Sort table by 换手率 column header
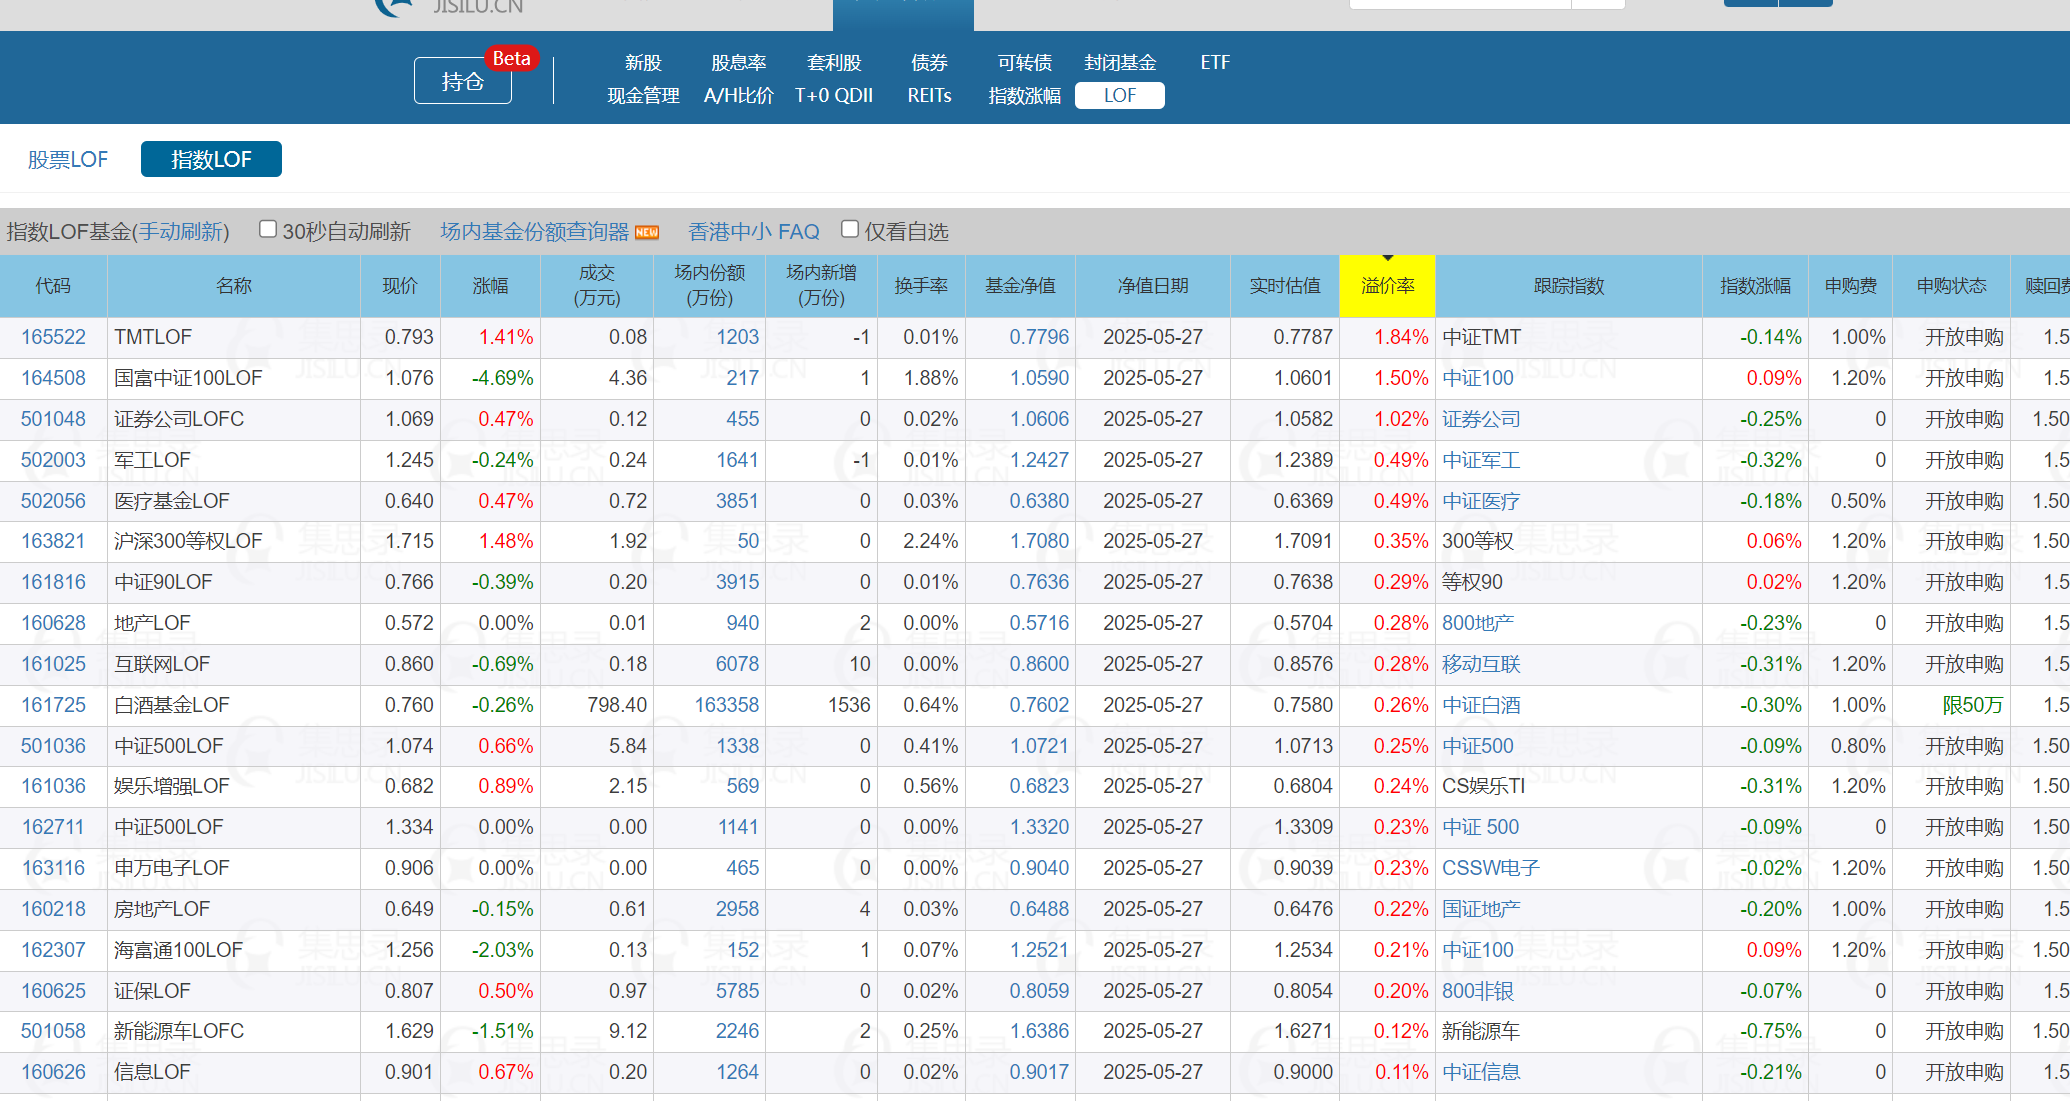Viewport: 2070px width, 1101px height. click(920, 287)
